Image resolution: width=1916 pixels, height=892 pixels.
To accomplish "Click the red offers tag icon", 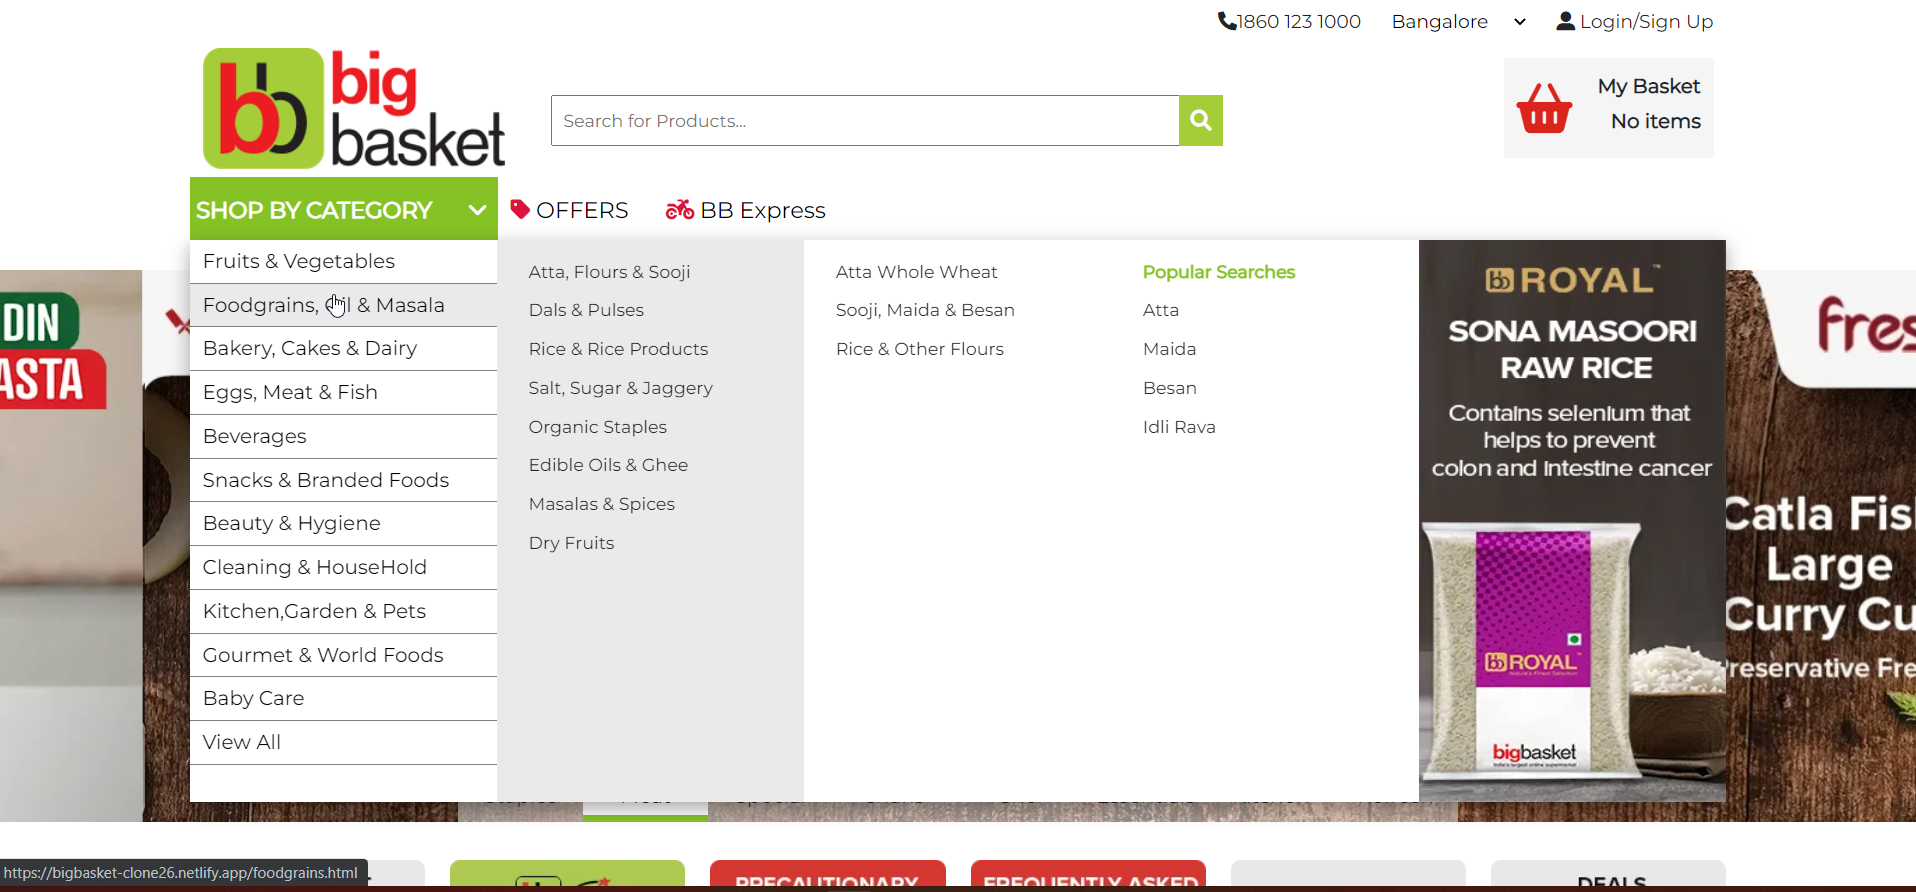I will [520, 209].
